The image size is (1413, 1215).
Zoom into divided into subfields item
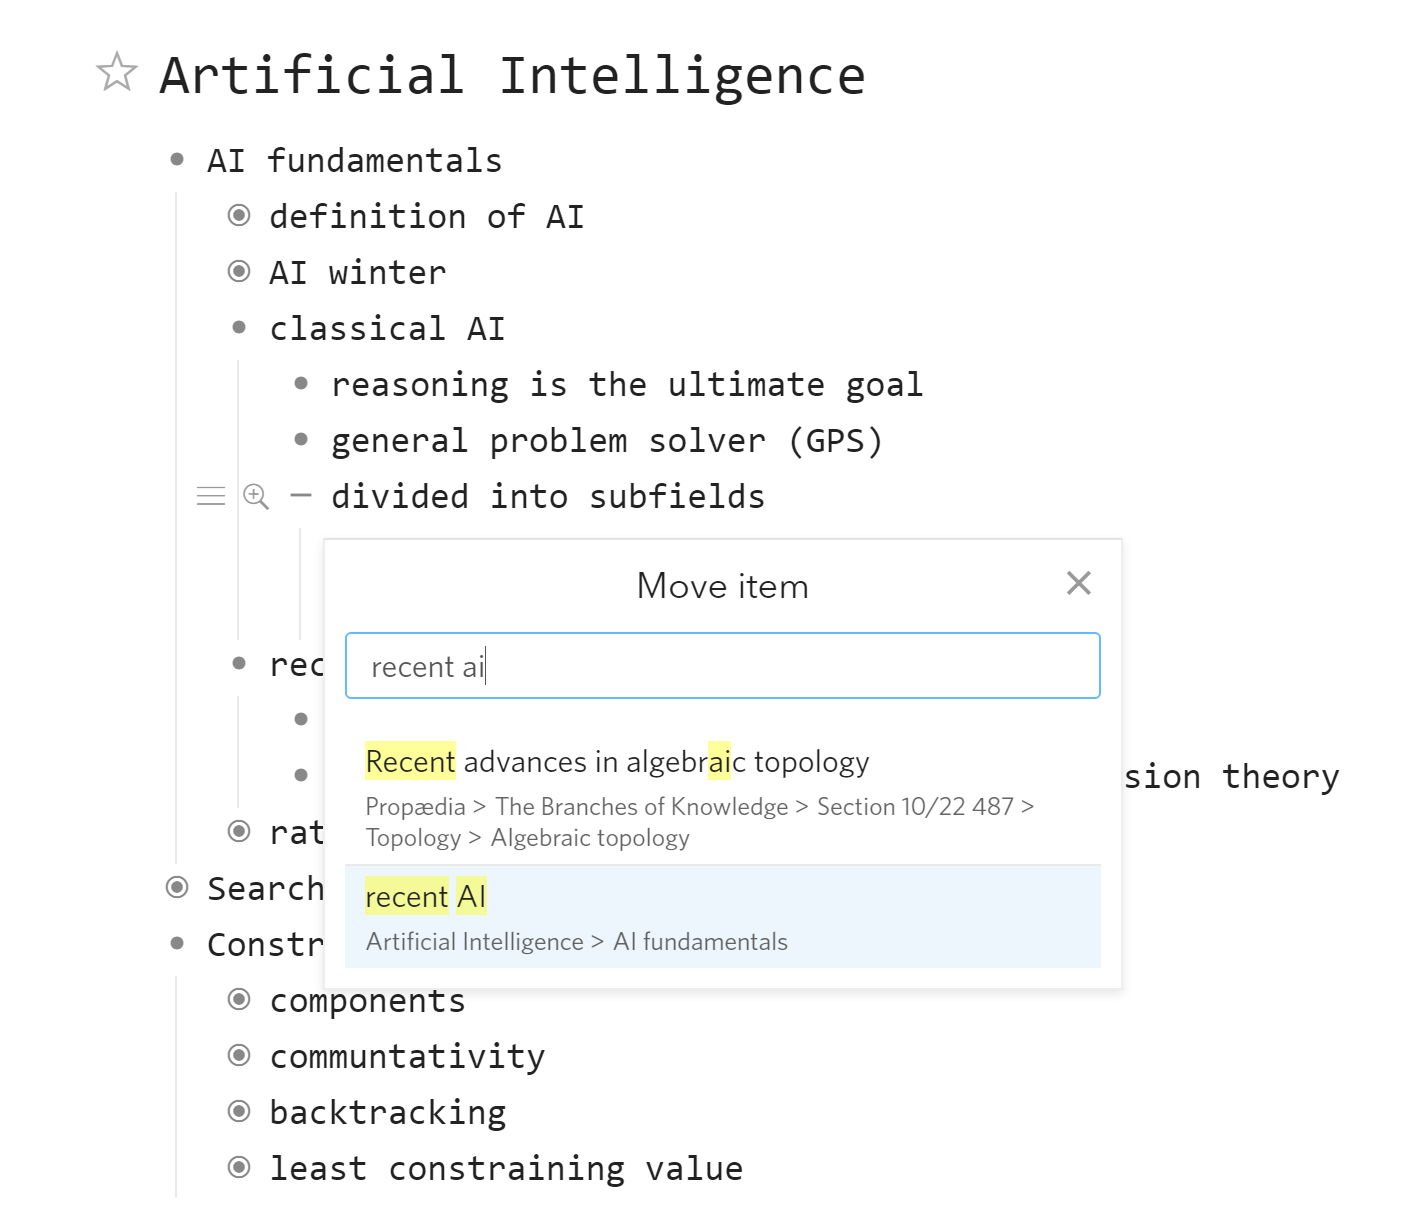coord(256,496)
